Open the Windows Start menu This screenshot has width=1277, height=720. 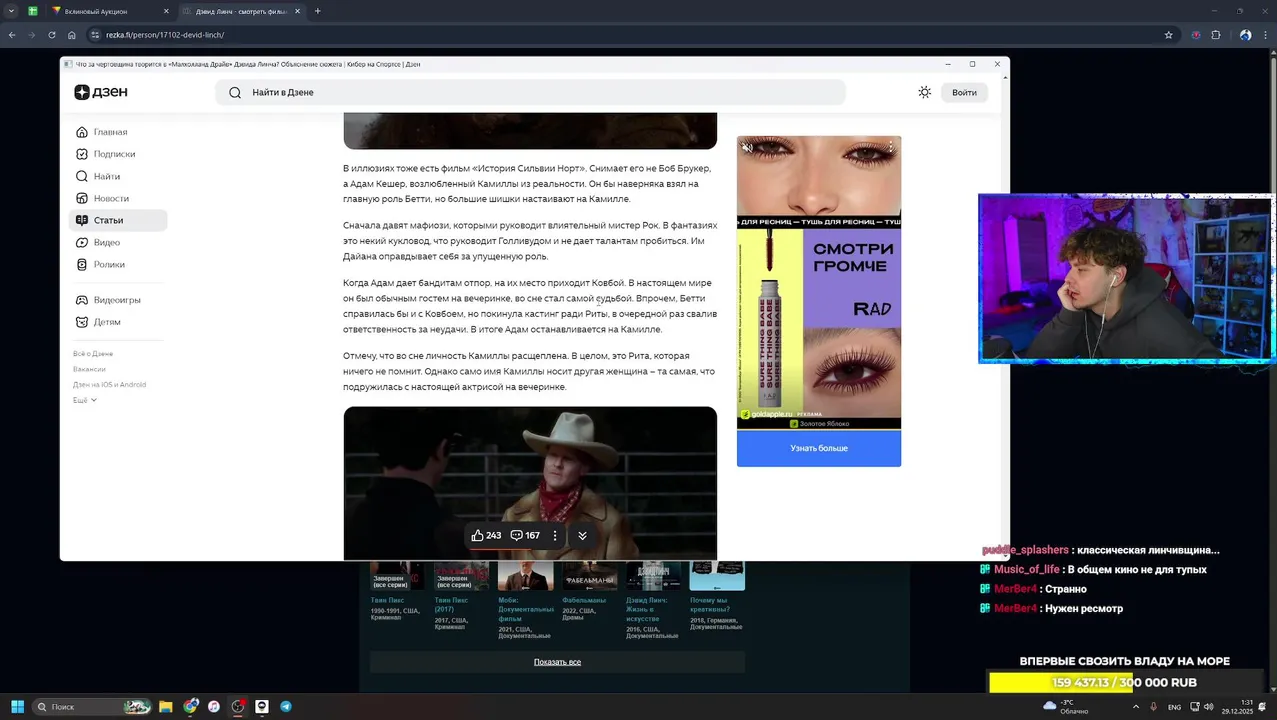pos(17,706)
